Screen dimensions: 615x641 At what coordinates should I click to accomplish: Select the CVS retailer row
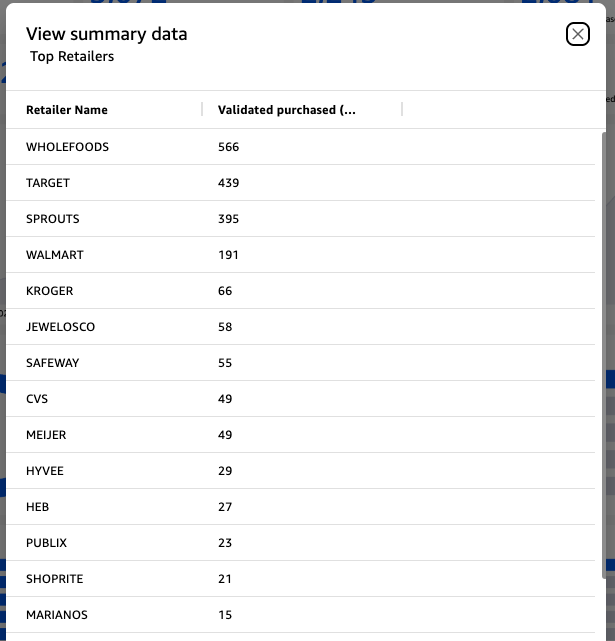300,399
